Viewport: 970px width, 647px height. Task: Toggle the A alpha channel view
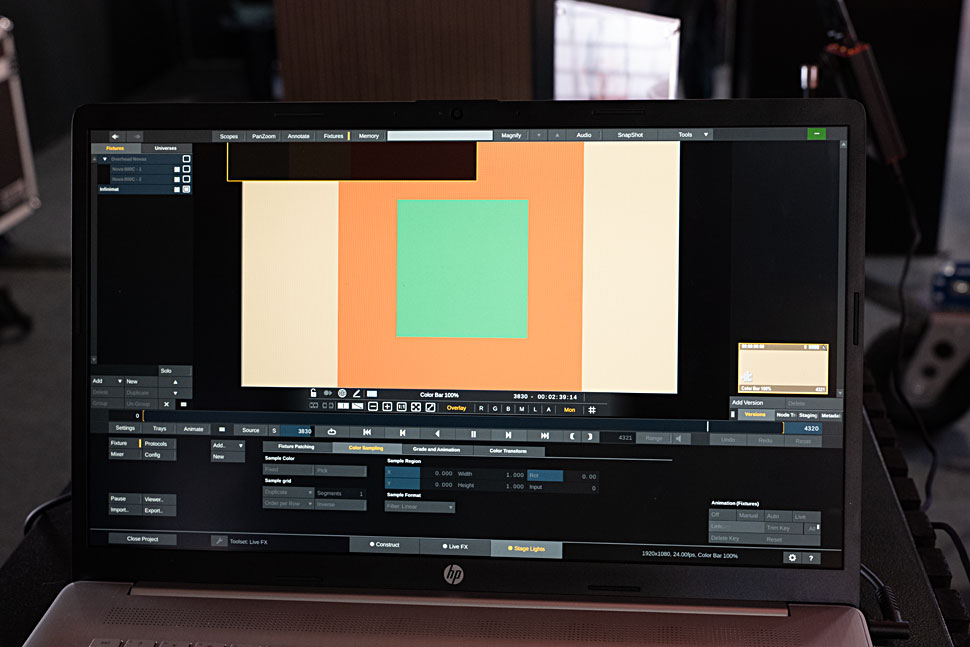click(549, 409)
